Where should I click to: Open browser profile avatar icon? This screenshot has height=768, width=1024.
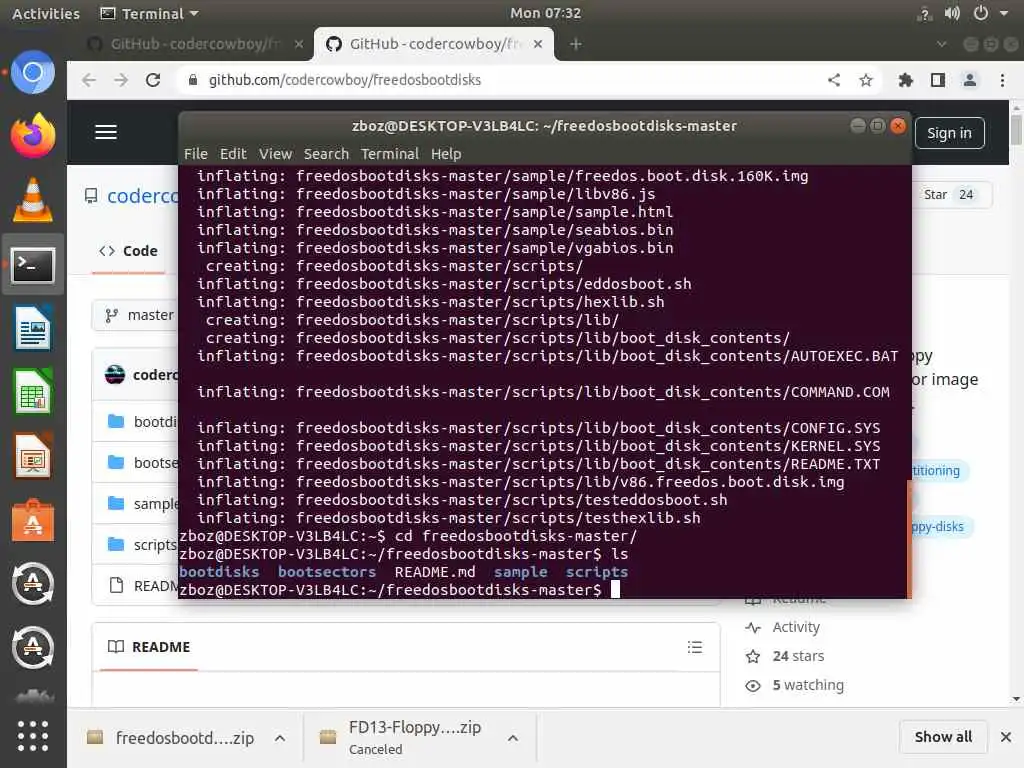pos(970,80)
